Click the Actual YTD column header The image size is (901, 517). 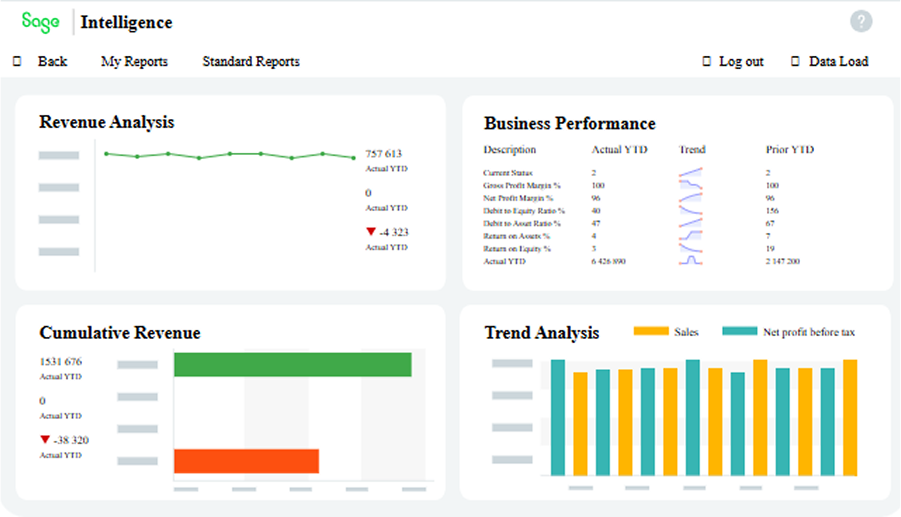pos(620,150)
